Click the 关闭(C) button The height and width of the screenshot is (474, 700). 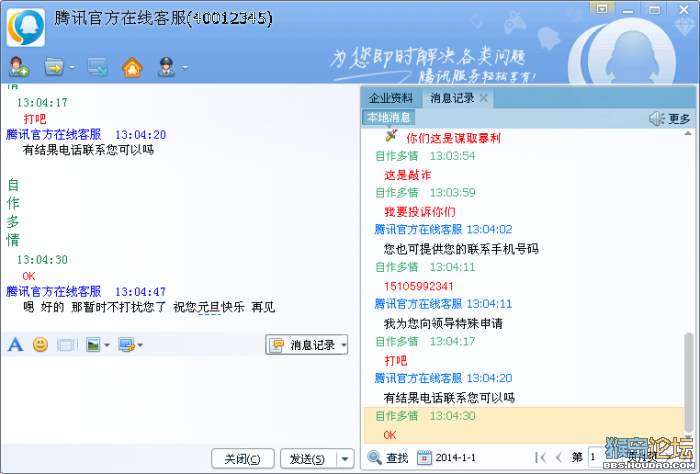pyautogui.click(x=242, y=459)
